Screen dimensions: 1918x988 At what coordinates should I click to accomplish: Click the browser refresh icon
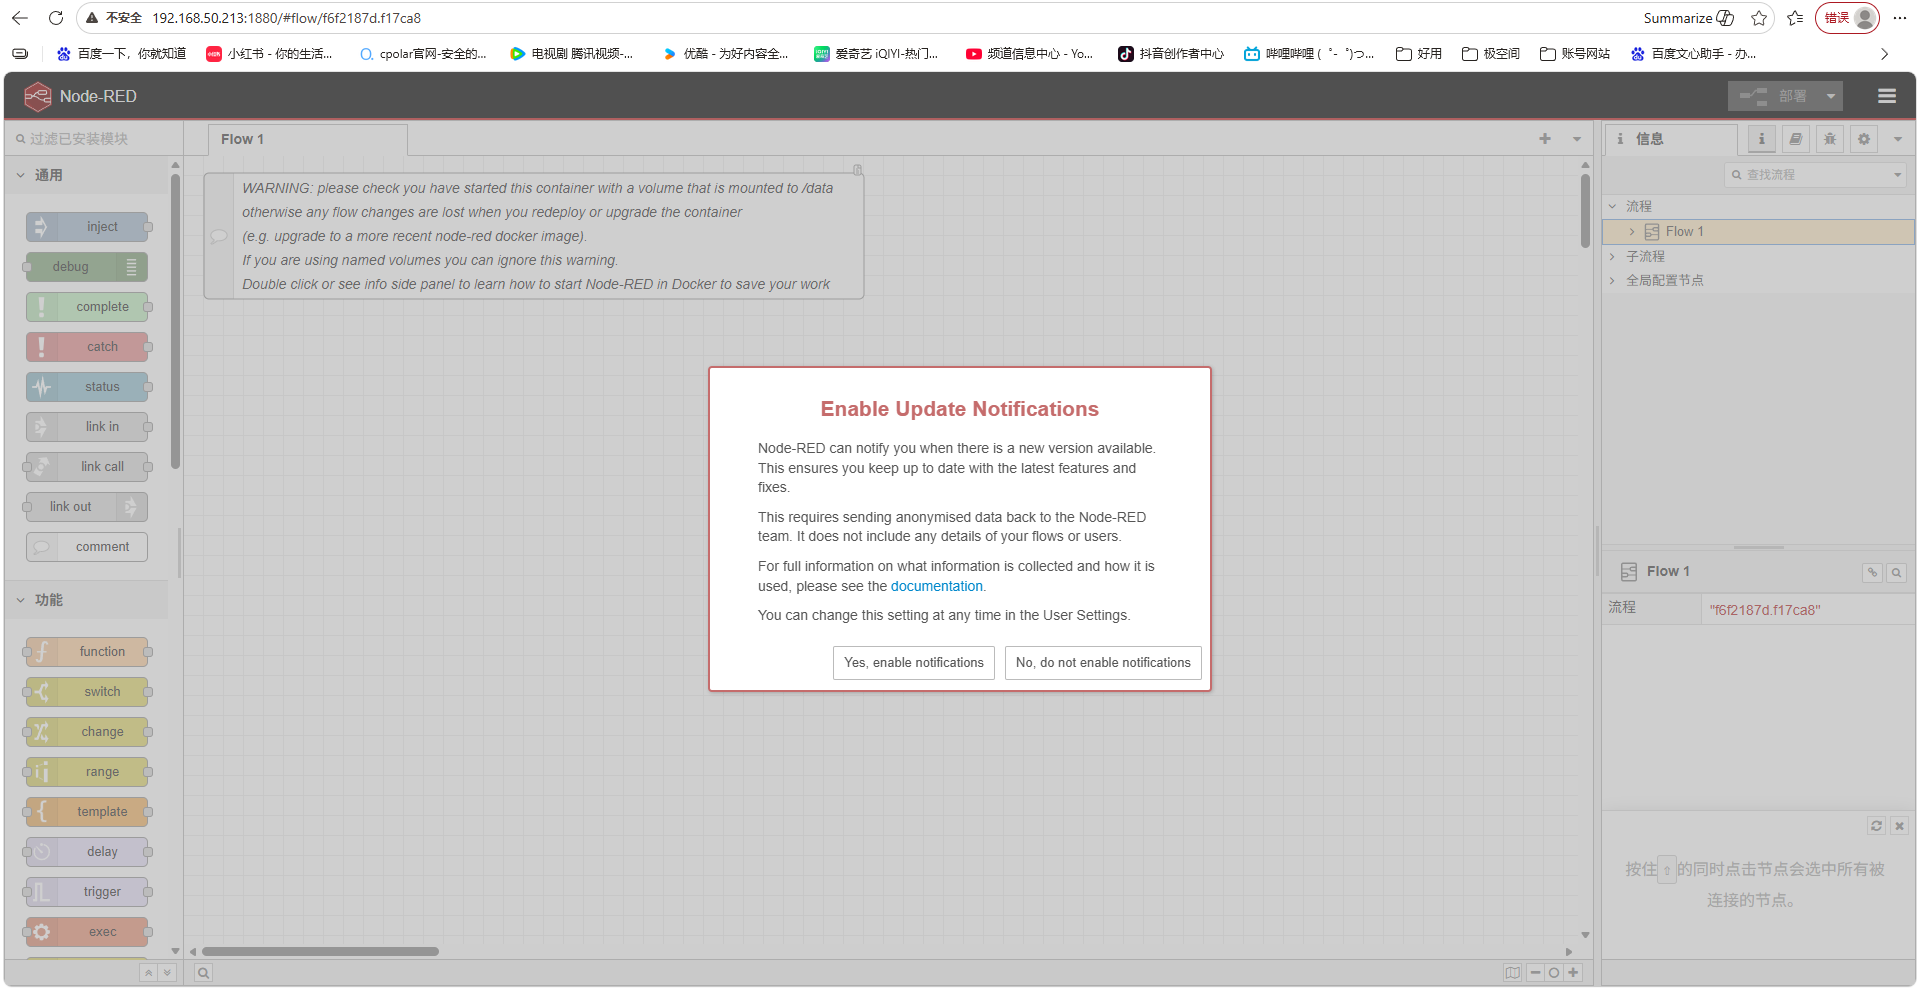click(x=56, y=18)
